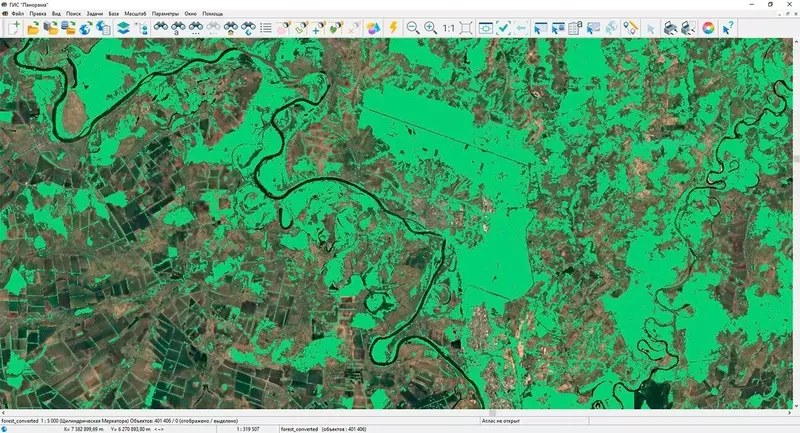Open the Поиск menu

[x=73, y=14]
